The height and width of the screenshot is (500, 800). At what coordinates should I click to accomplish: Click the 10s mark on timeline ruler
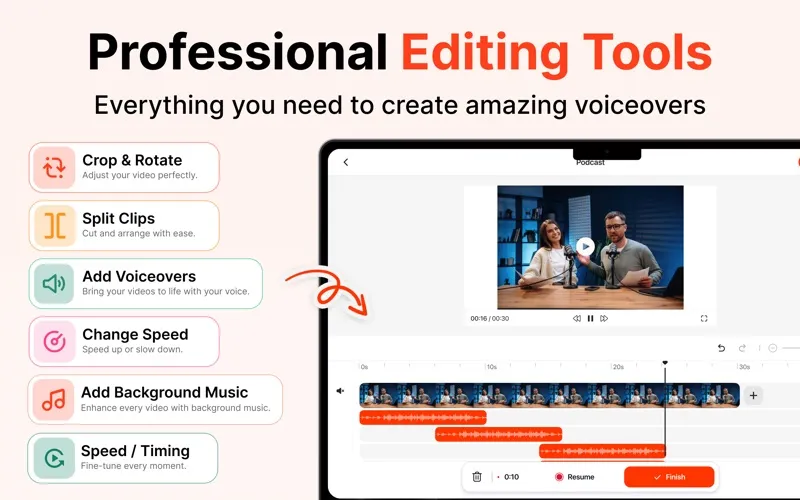click(491, 367)
